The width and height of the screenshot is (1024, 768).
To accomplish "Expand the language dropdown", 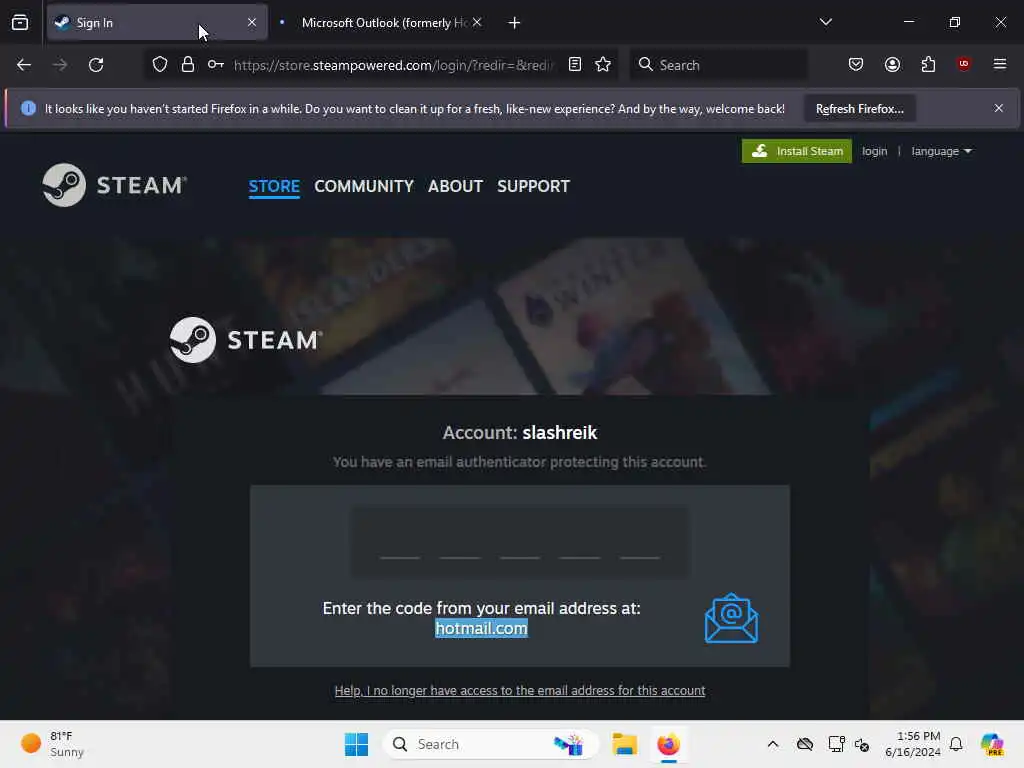I will click(941, 152).
